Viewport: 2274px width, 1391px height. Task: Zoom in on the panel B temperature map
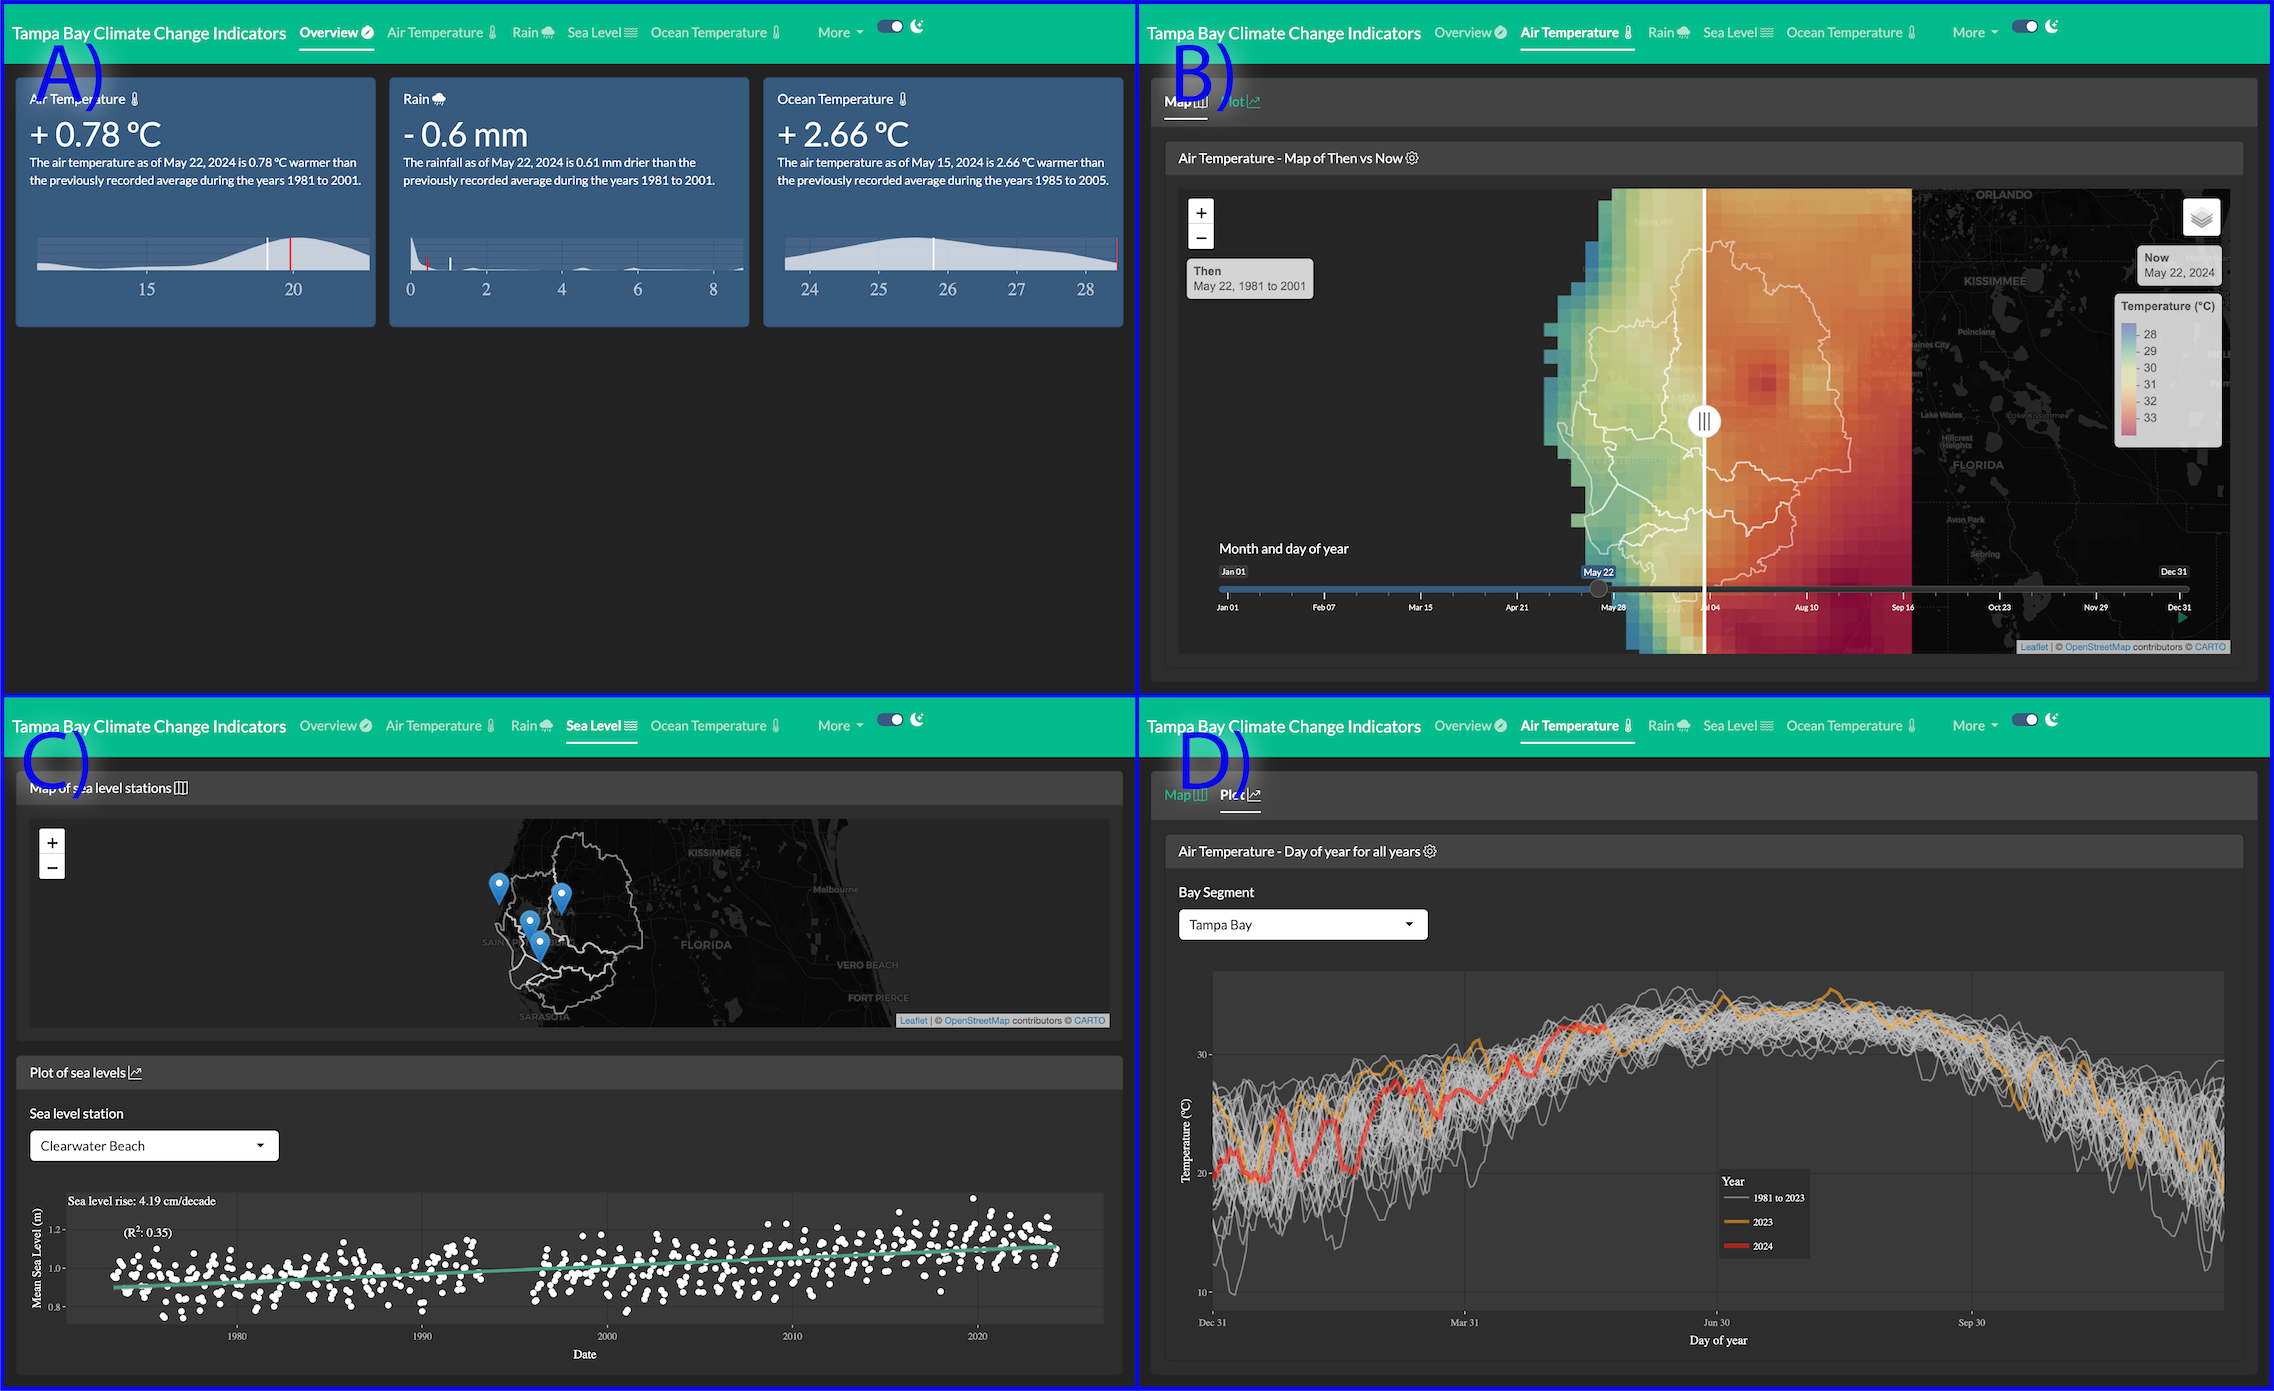[1201, 212]
